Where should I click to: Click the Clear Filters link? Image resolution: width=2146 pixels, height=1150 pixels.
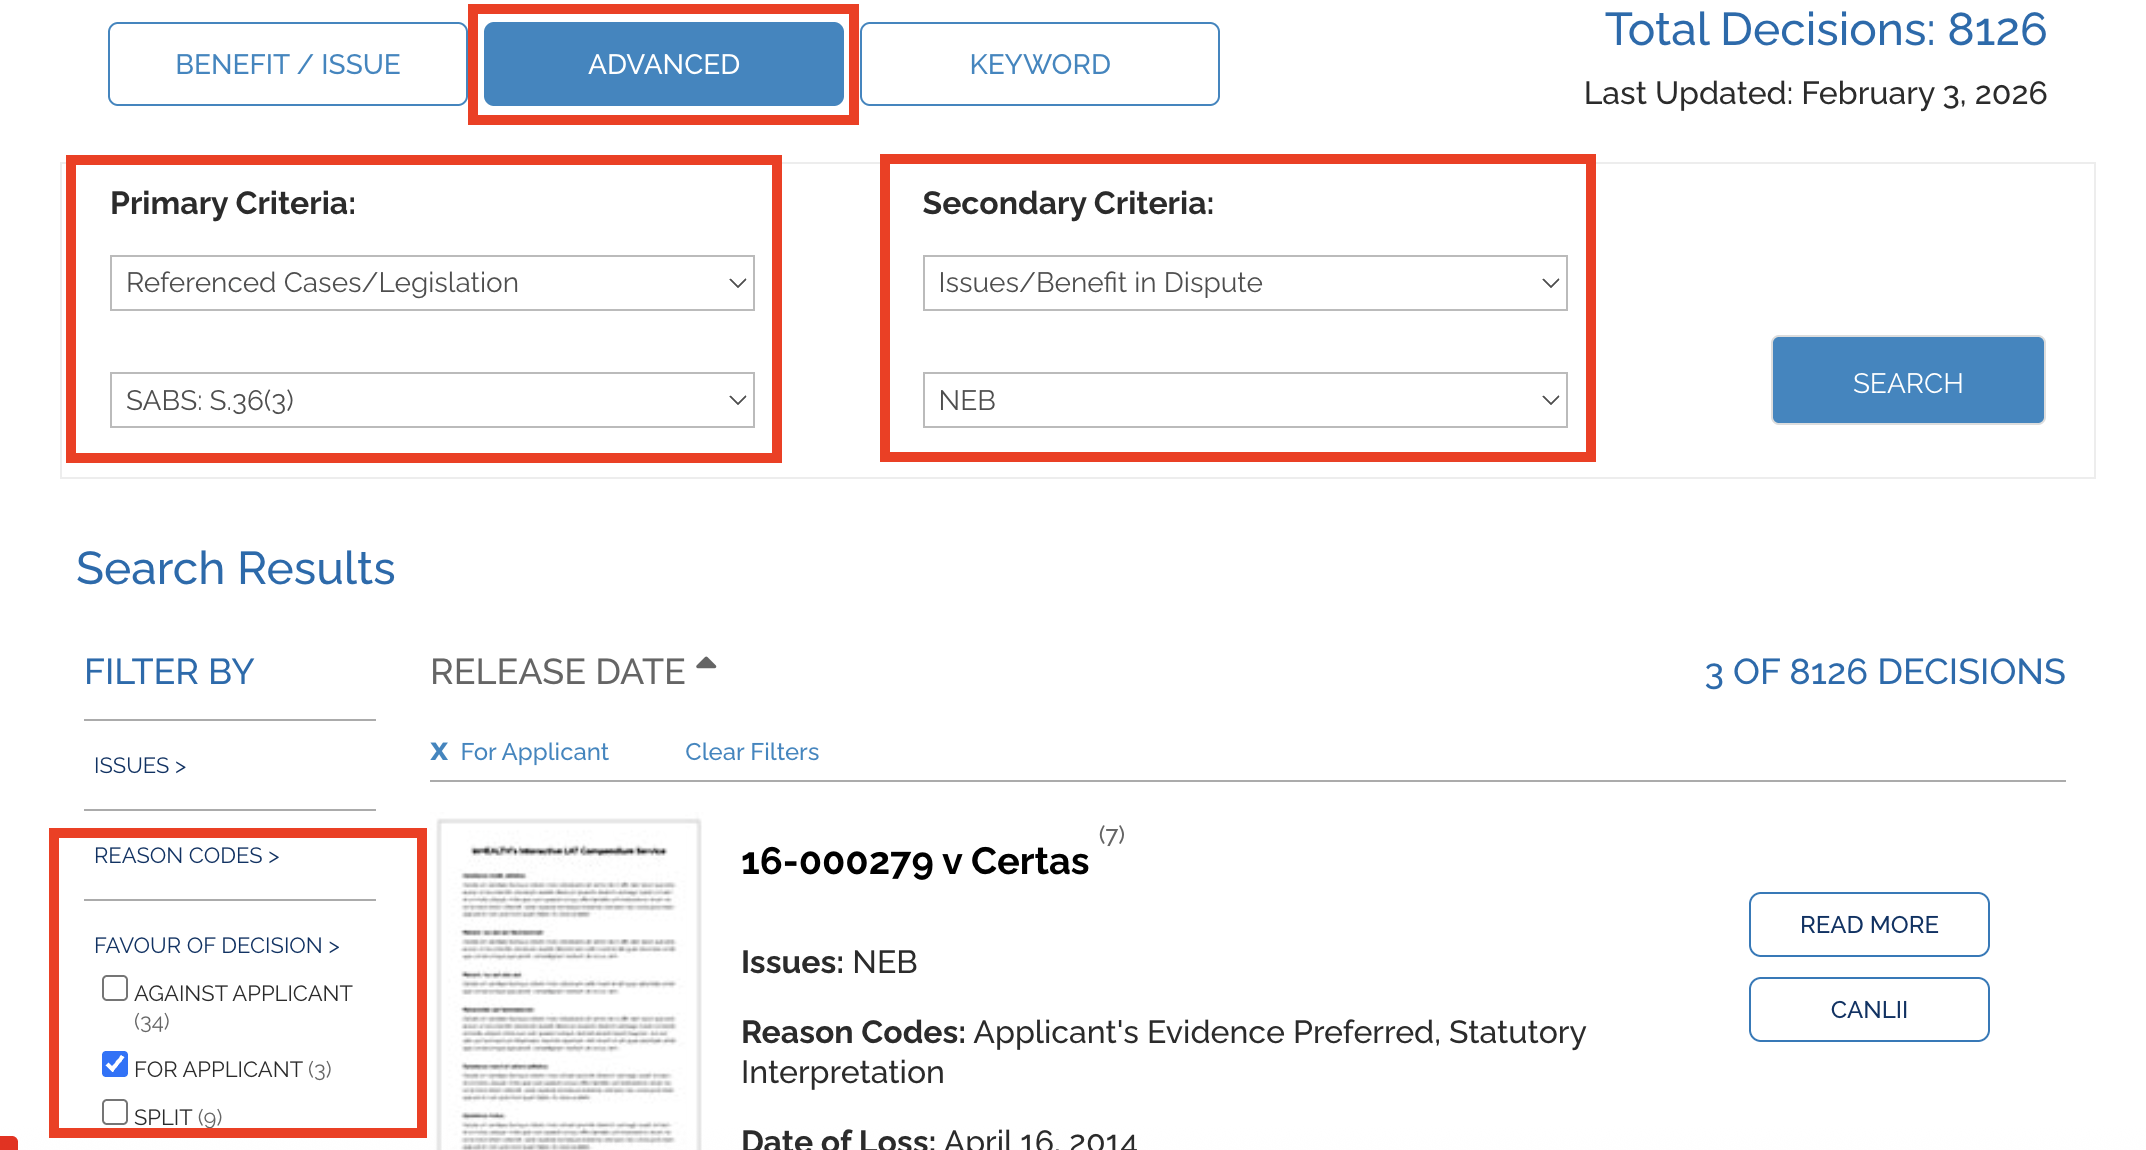(x=751, y=752)
